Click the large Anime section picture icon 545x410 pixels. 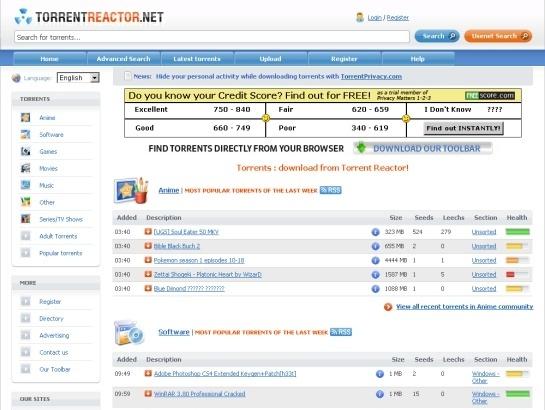[131, 190]
